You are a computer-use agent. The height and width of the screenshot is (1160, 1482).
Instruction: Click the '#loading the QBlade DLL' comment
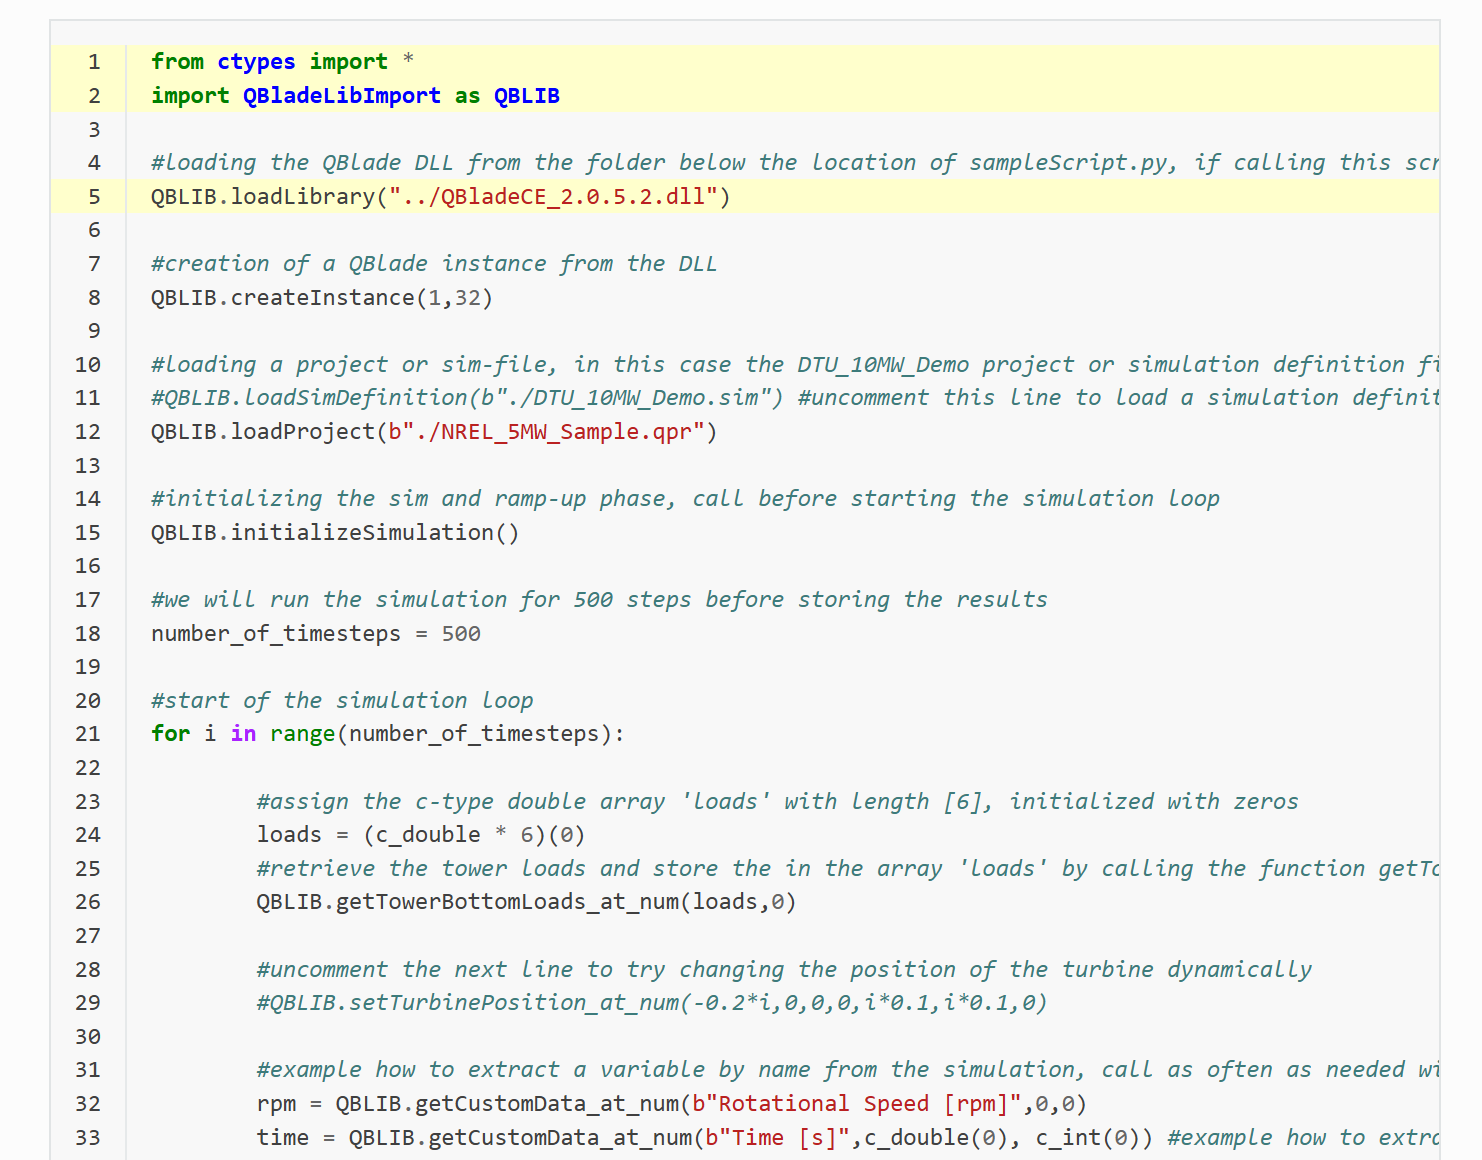click(794, 163)
